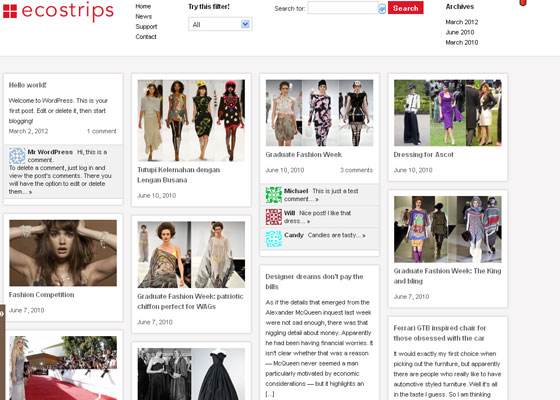Click the red icon at top right corner

(x=522, y=2)
